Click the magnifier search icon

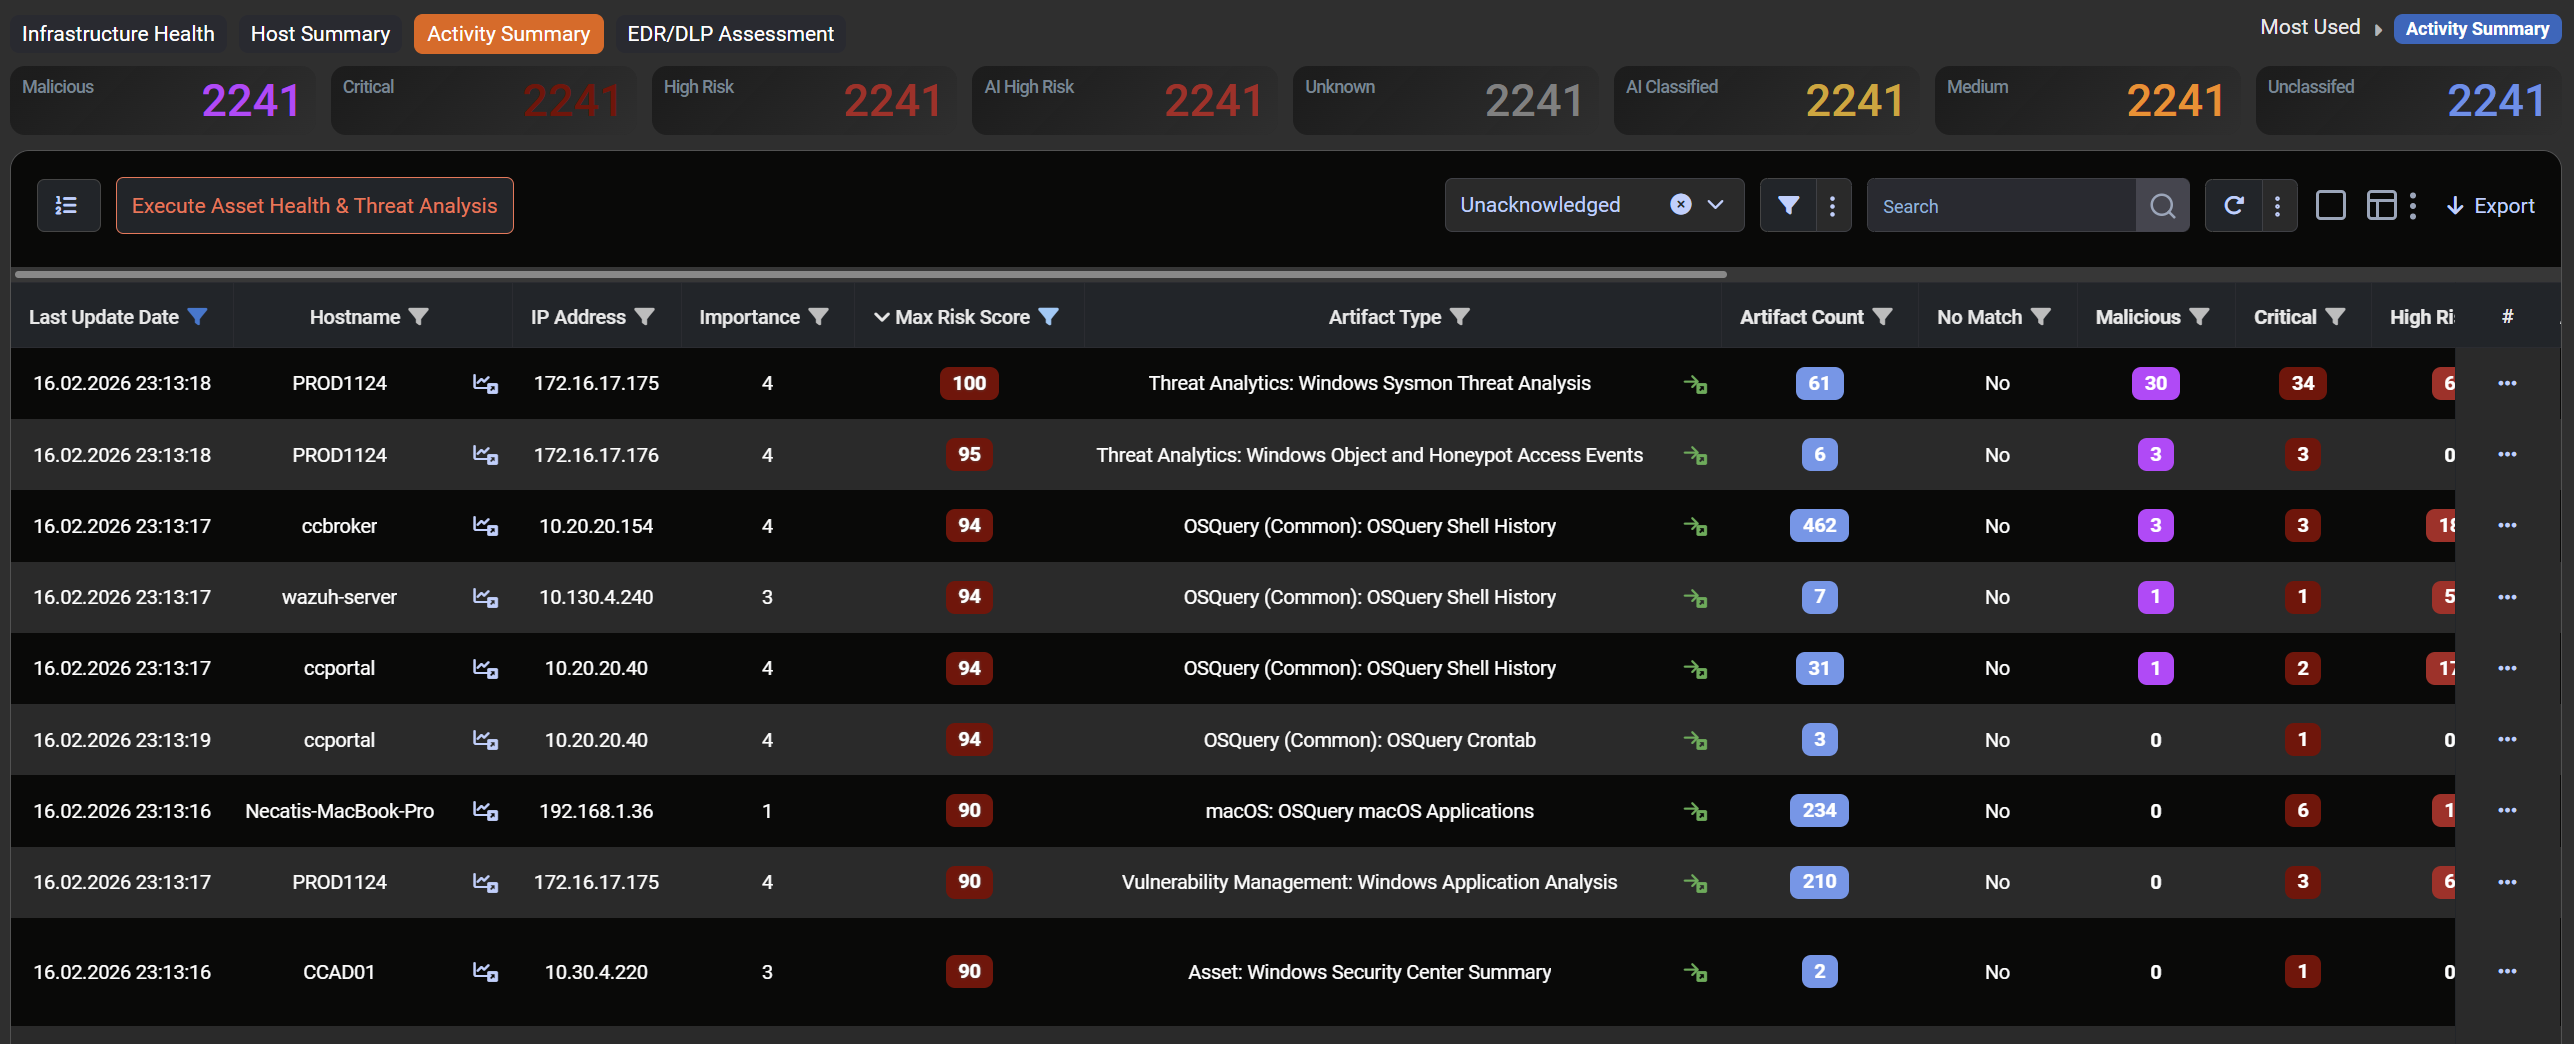pyautogui.click(x=2162, y=206)
